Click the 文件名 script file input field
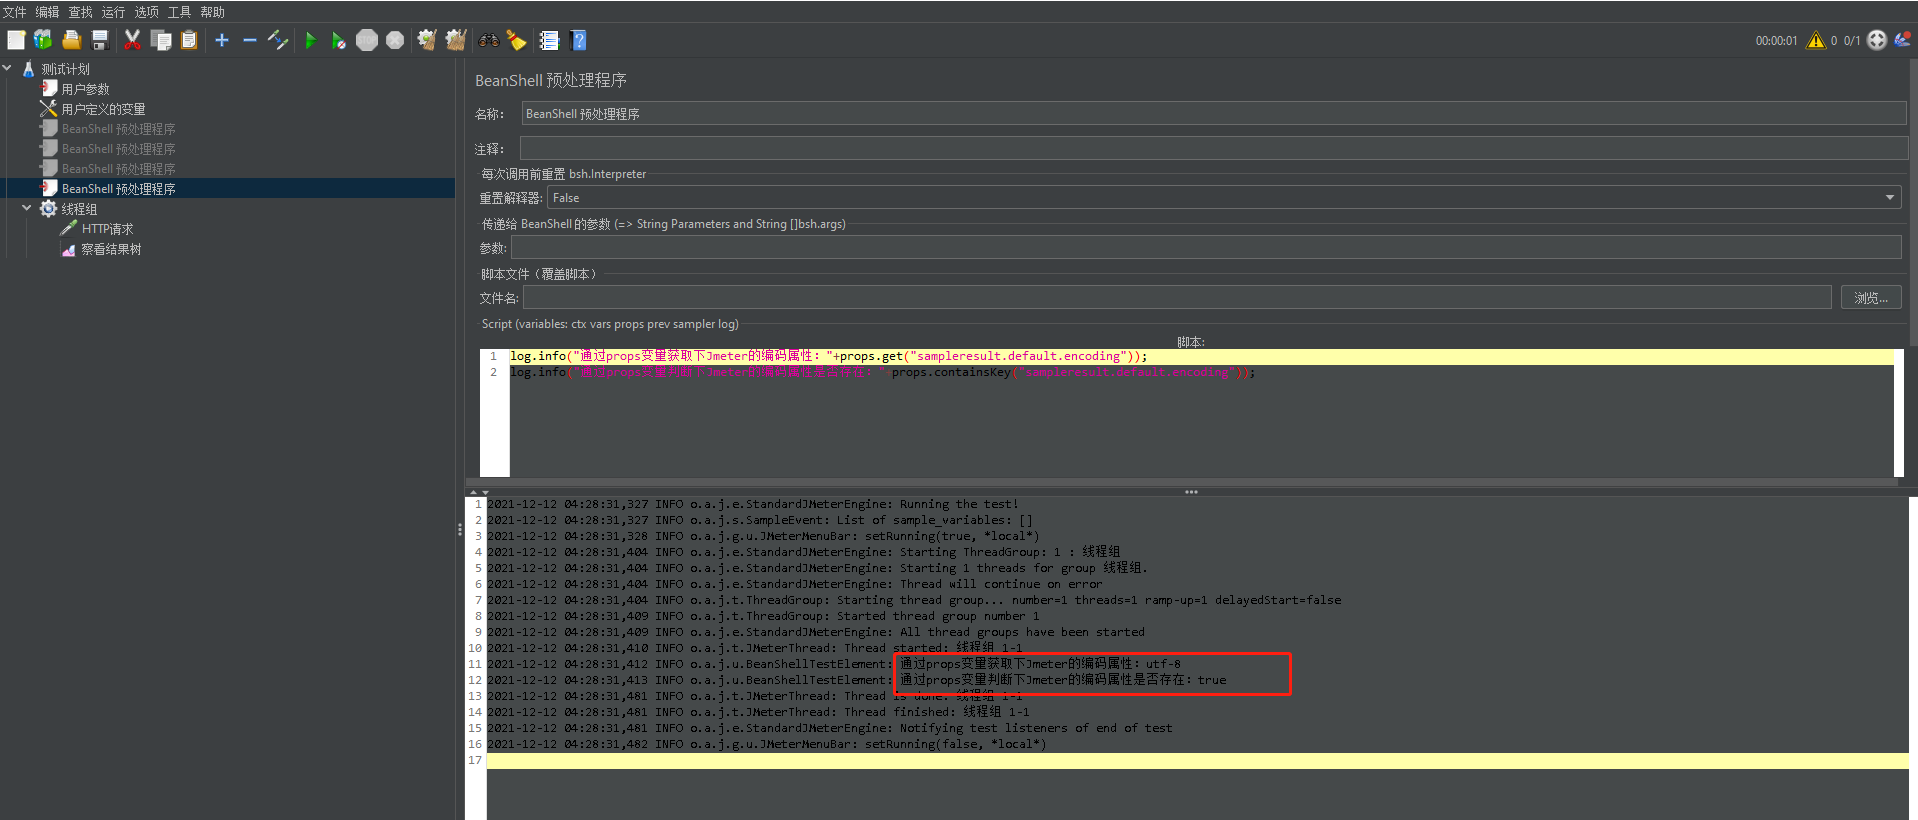Viewport: 1918px width, 820px height. 1177,297
